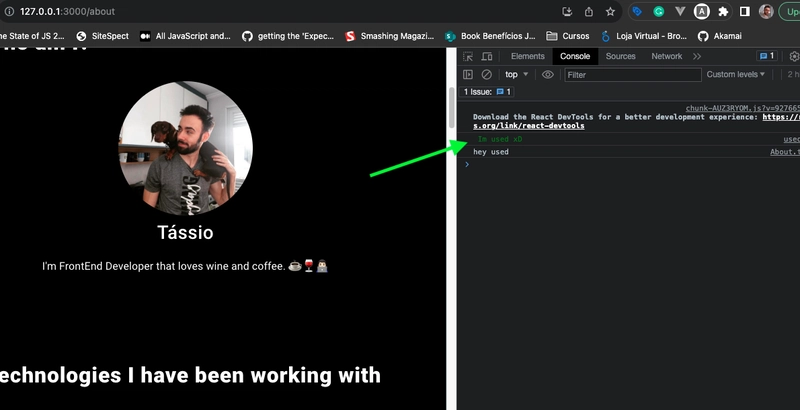This screenshot has height=410, width=800.
Task: Click the inspect element picker icon
Action: pos(468,57)
